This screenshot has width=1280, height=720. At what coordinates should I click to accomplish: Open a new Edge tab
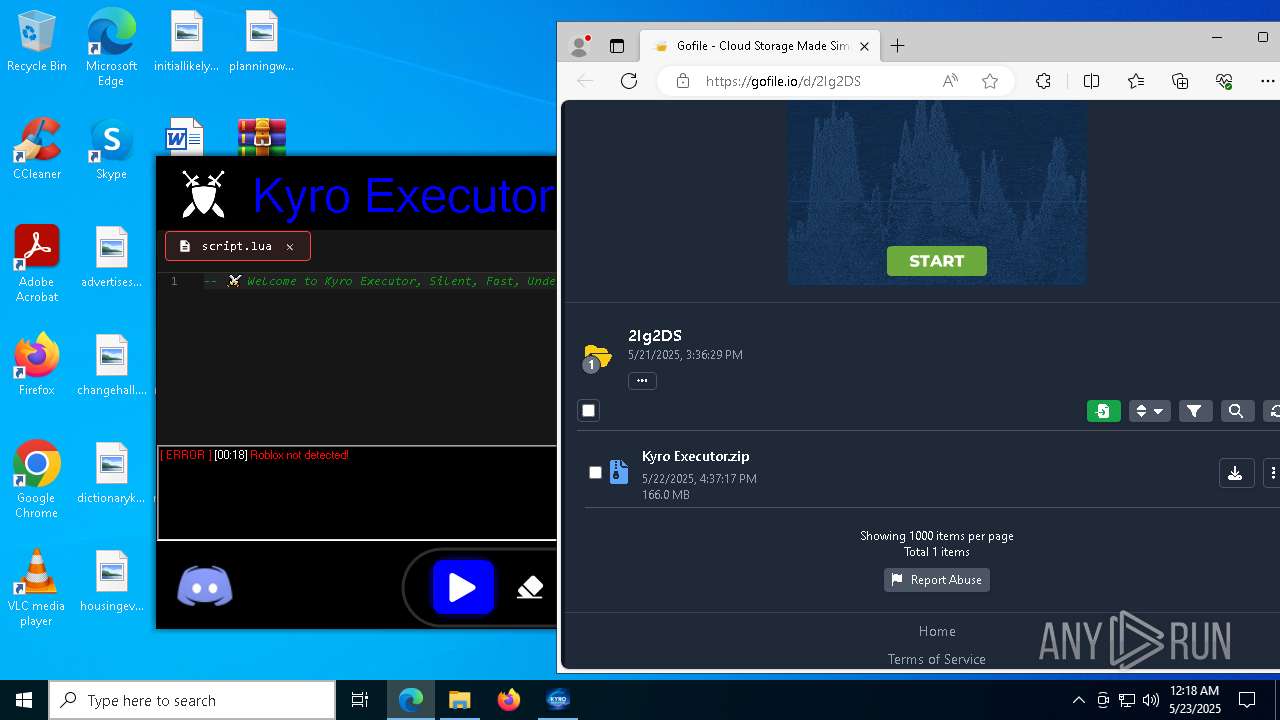[898, 46]
